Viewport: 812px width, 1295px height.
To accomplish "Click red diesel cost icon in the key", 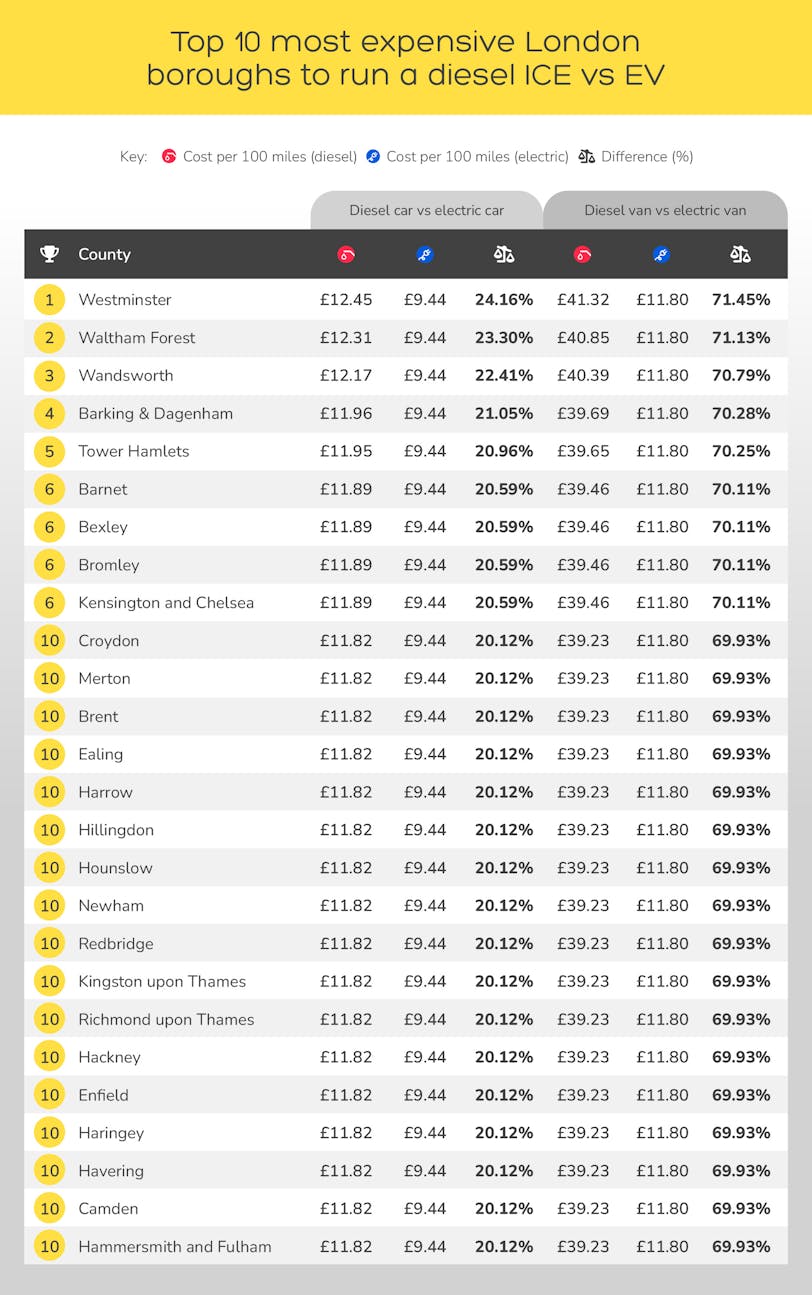I will 170,156.
